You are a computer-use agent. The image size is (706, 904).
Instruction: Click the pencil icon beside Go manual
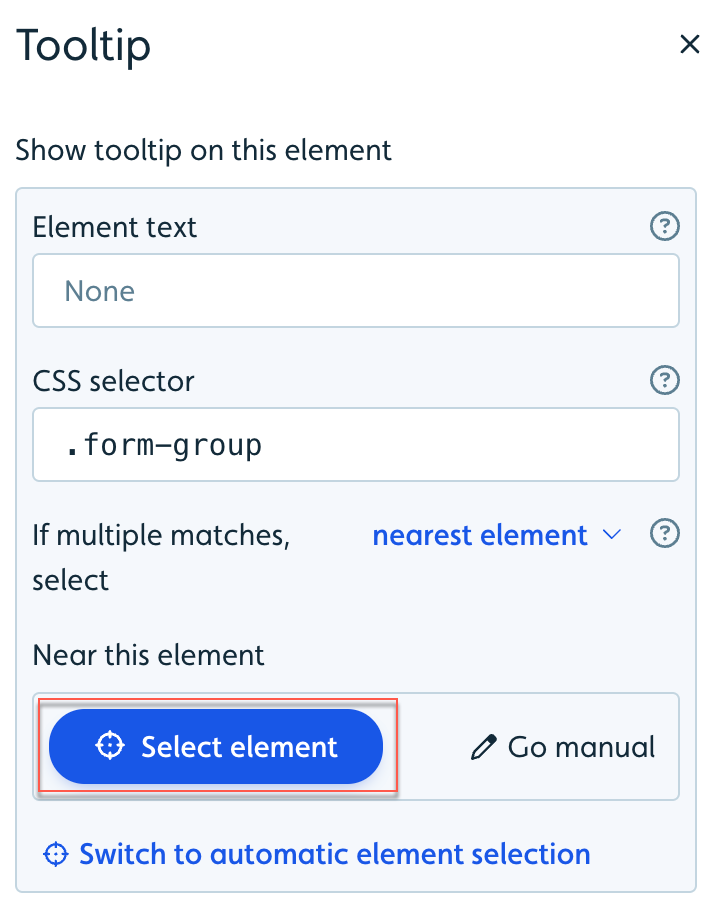483,747
